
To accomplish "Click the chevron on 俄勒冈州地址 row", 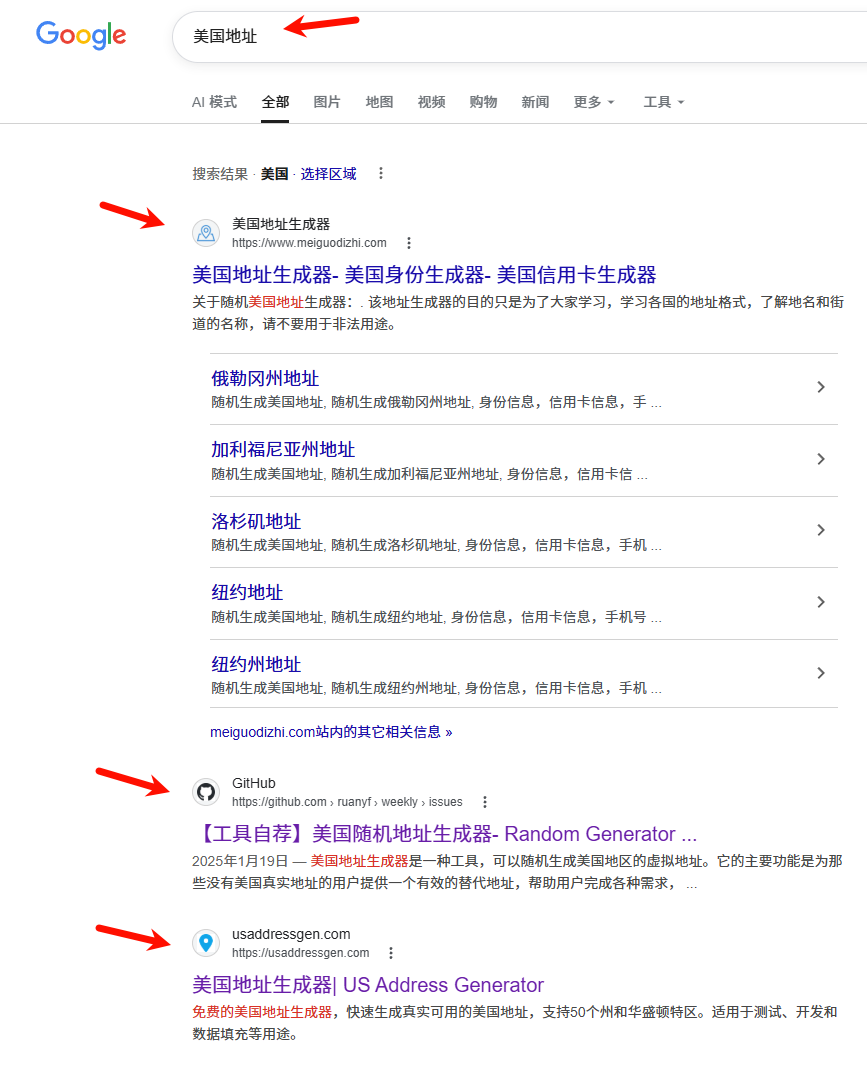I will 821,387.
